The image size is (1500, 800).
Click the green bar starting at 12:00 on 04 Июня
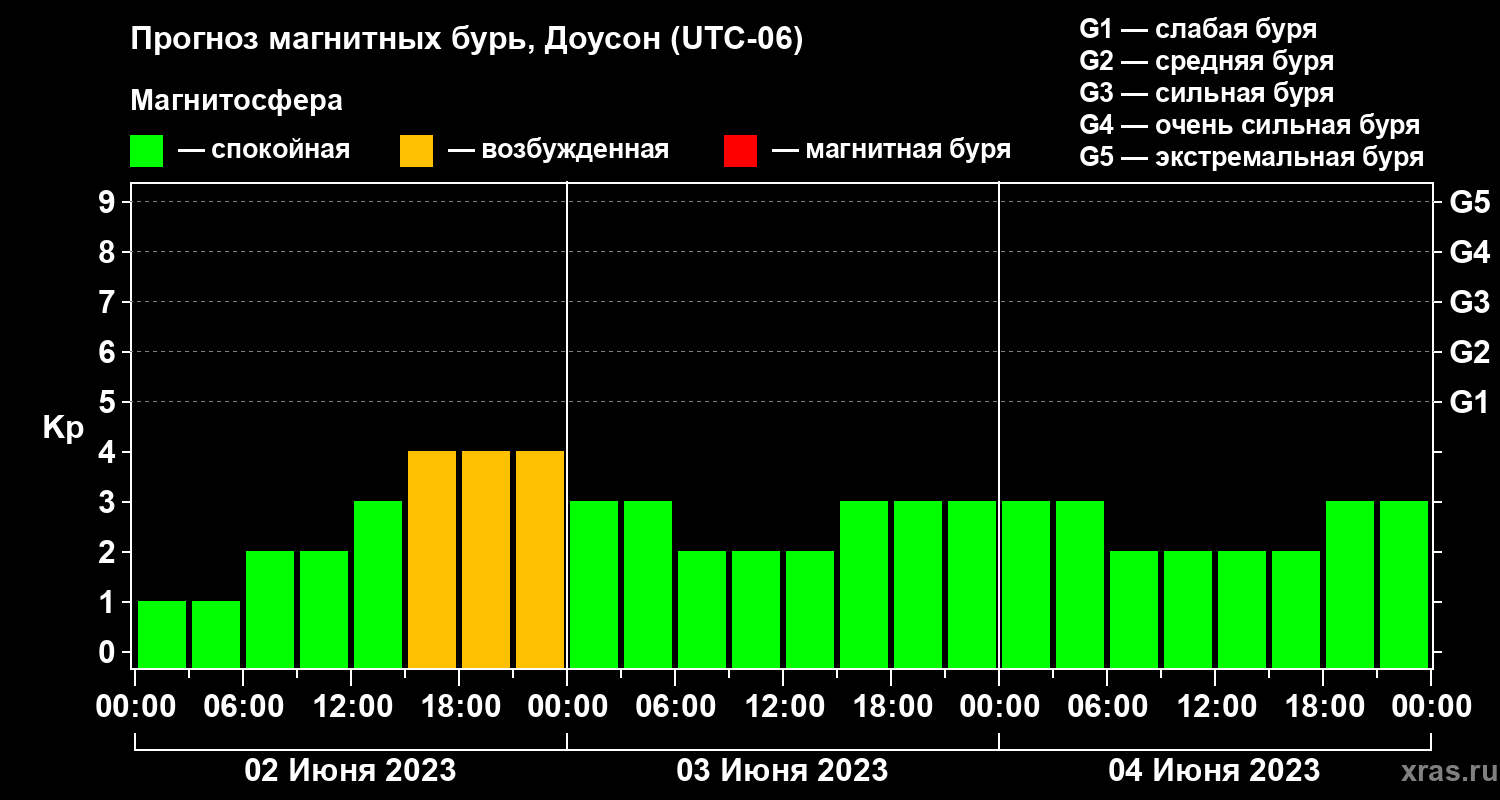point(1242,609)
